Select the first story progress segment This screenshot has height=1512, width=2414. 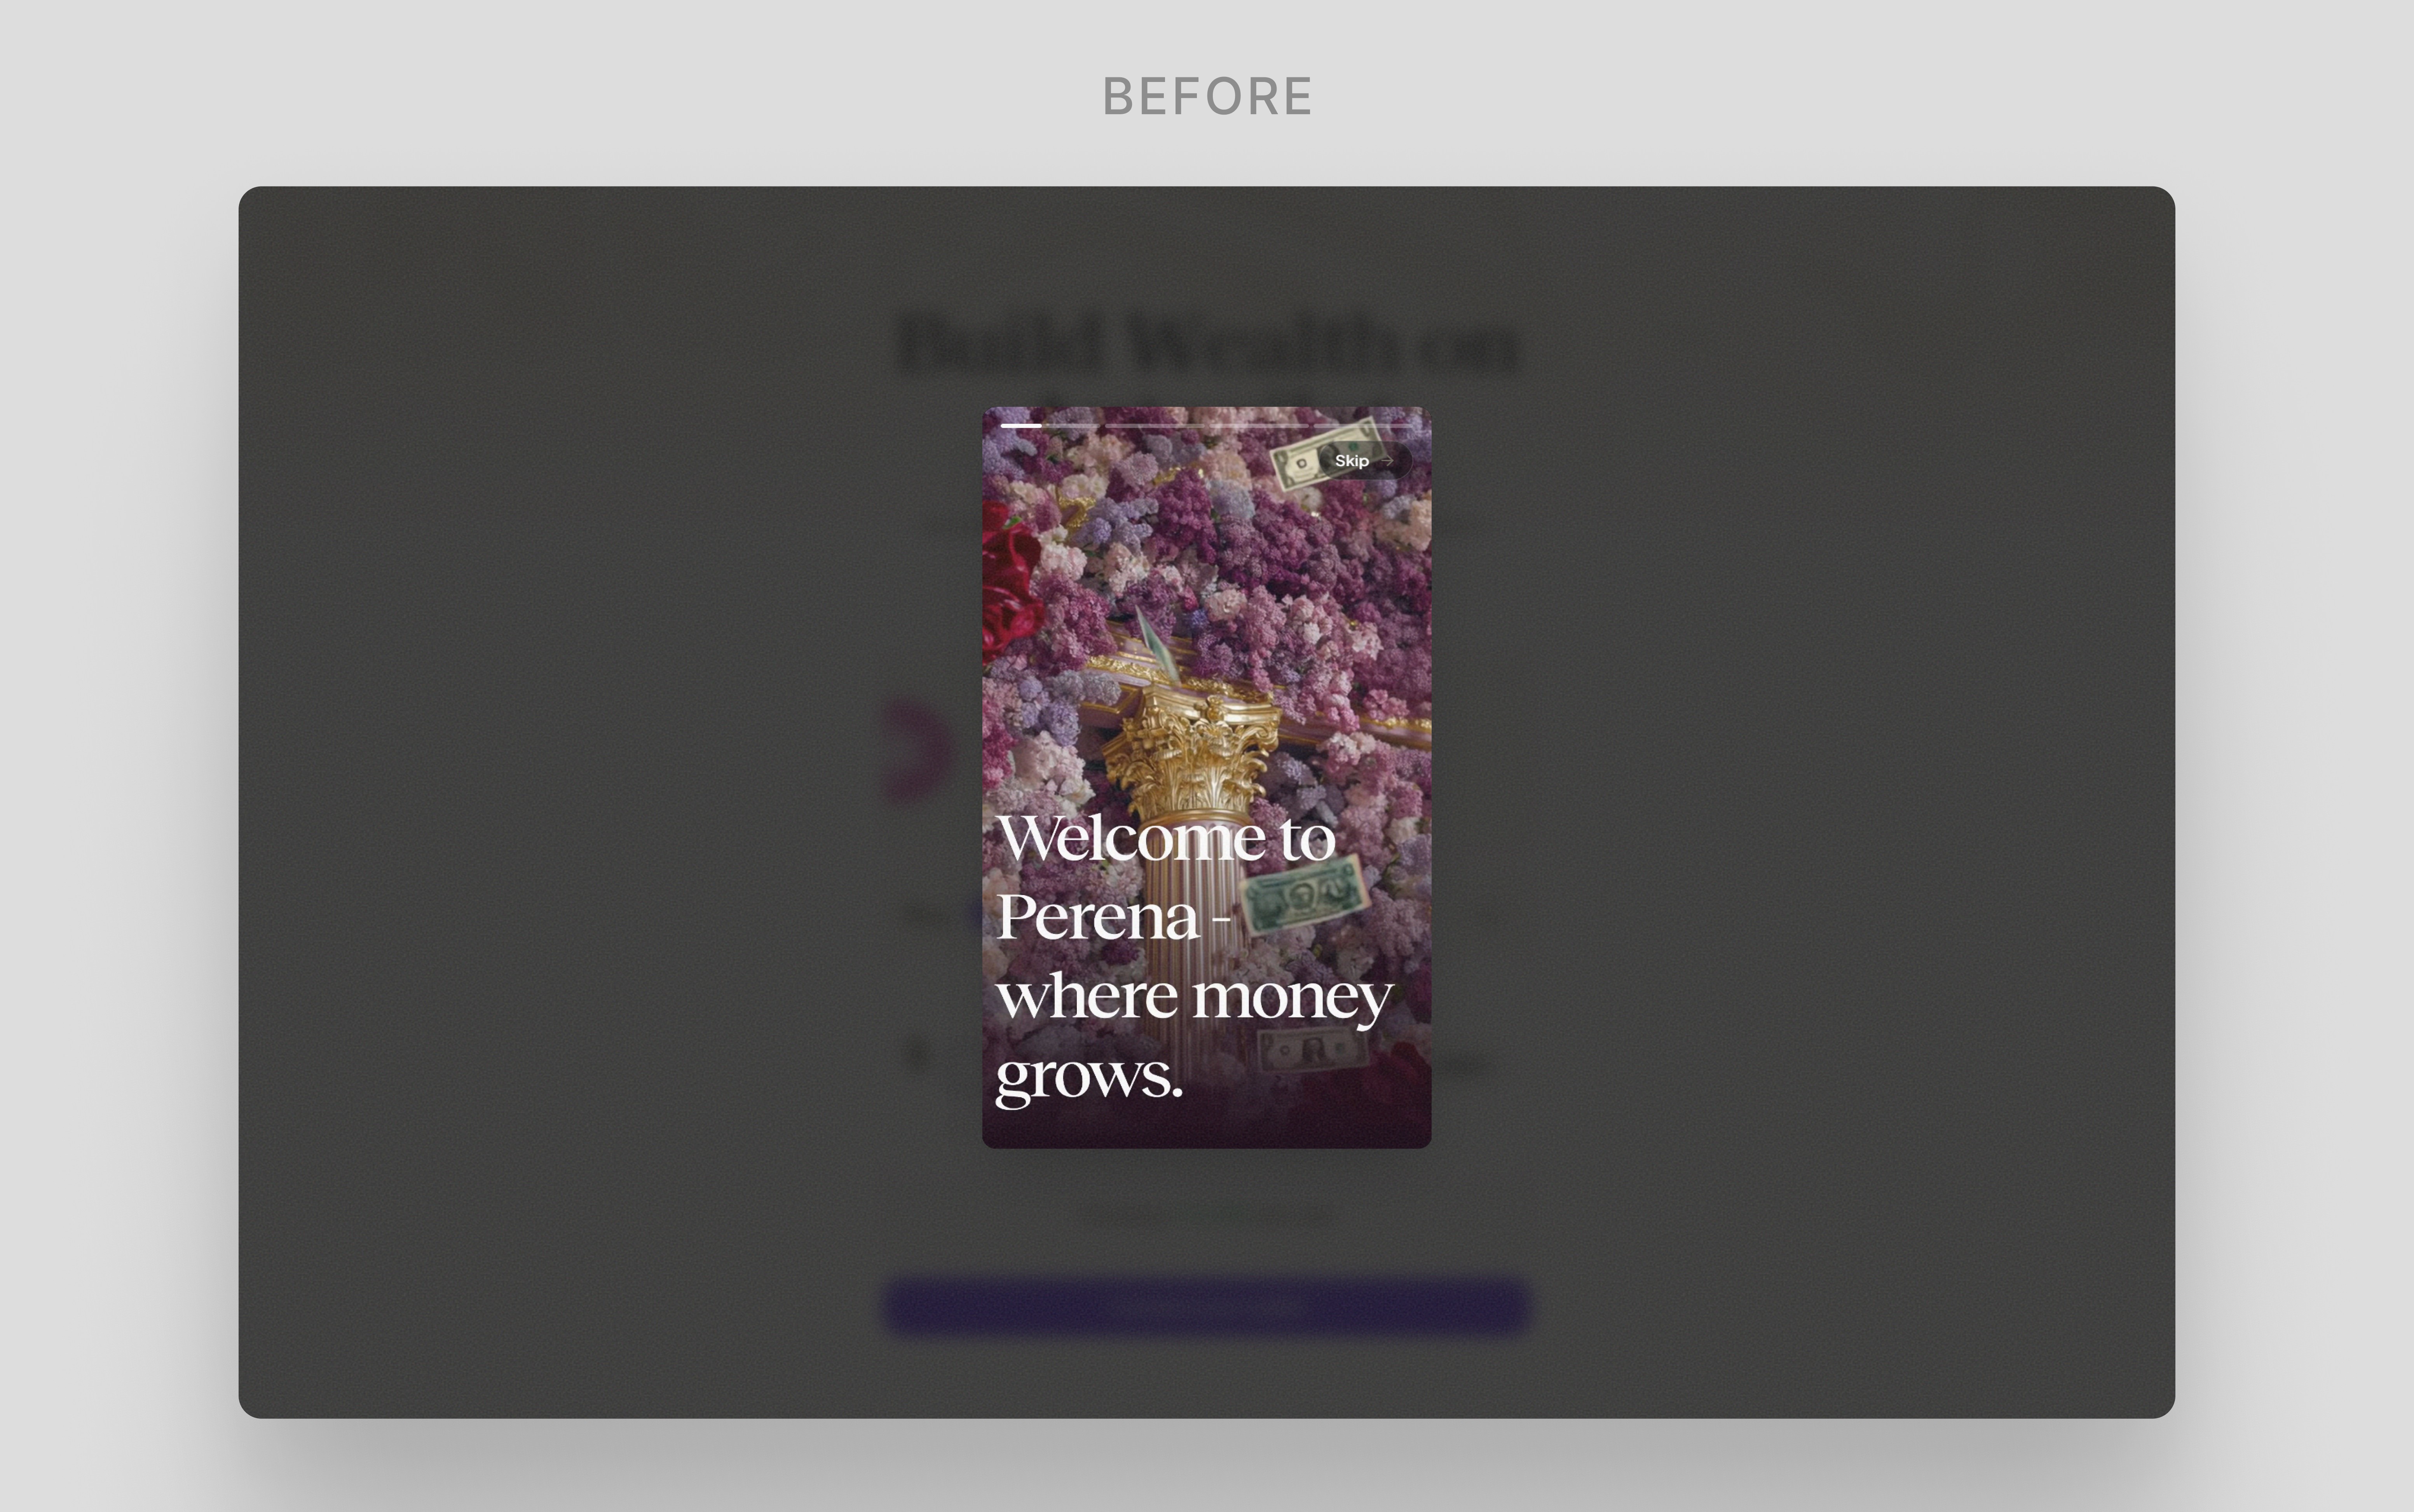coord(1050,426)
